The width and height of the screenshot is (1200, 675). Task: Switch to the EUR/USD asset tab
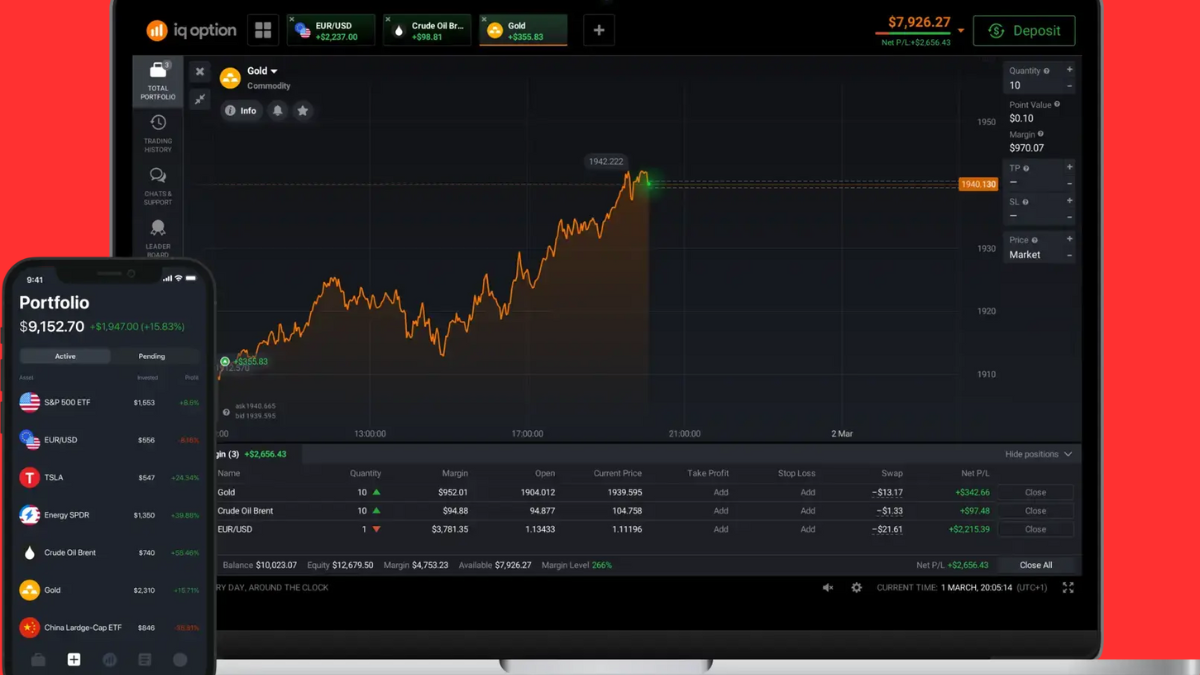[331, 31]
